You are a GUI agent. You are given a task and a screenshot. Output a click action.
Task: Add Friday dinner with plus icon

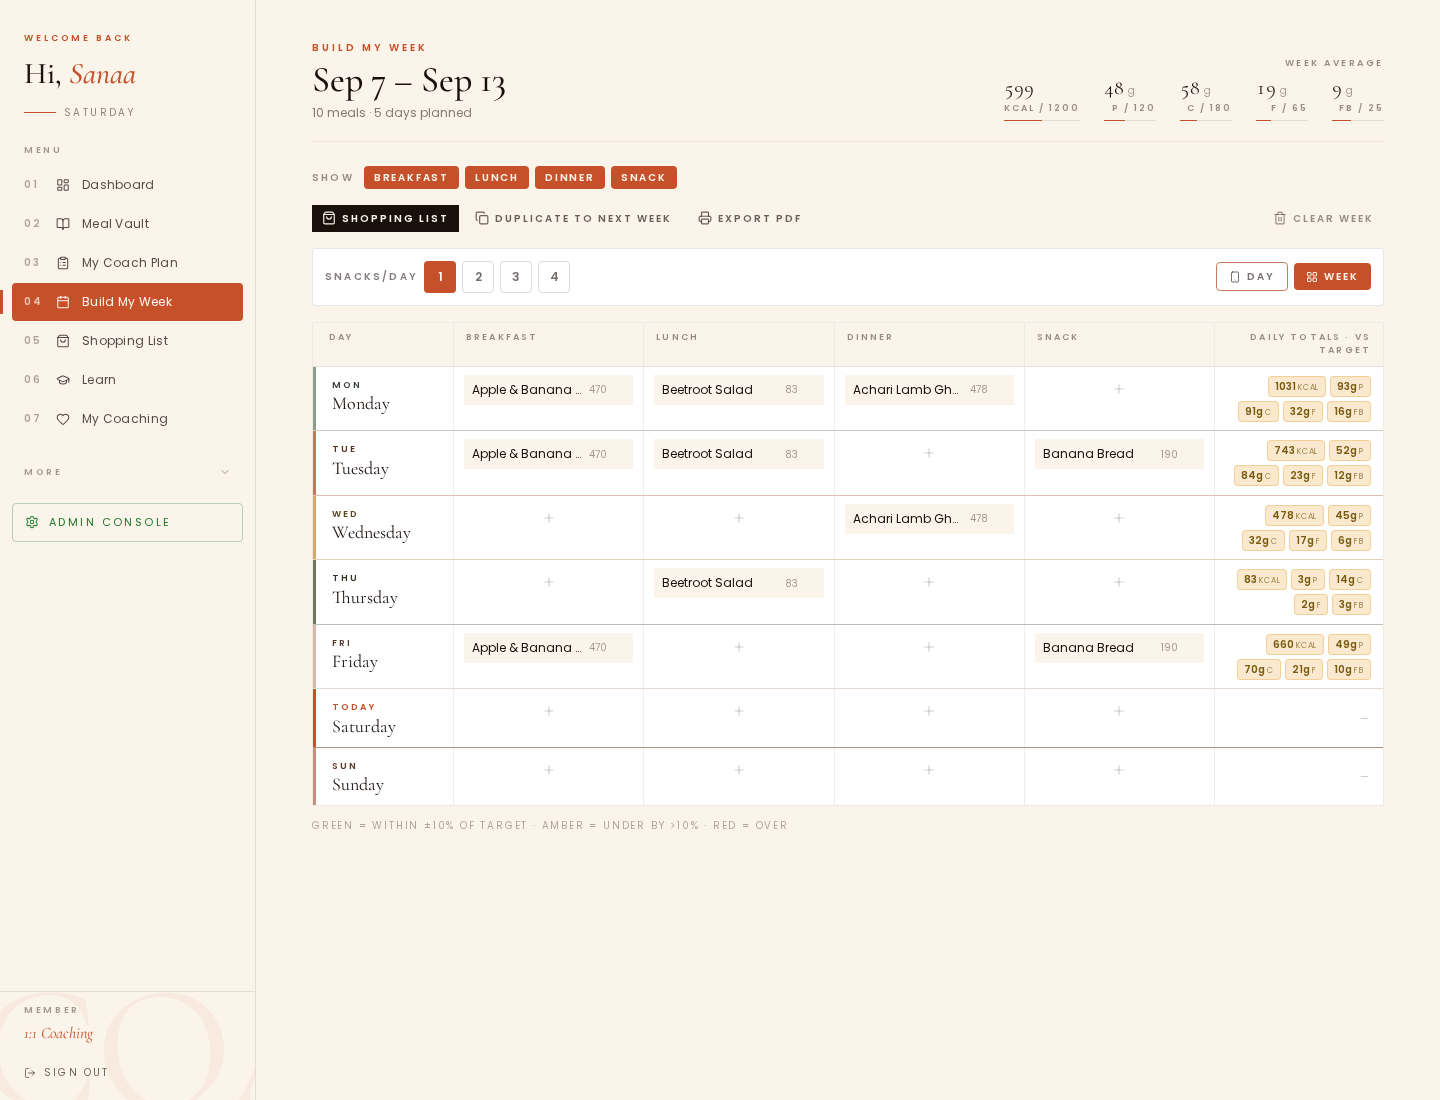(x=929, y=647)
